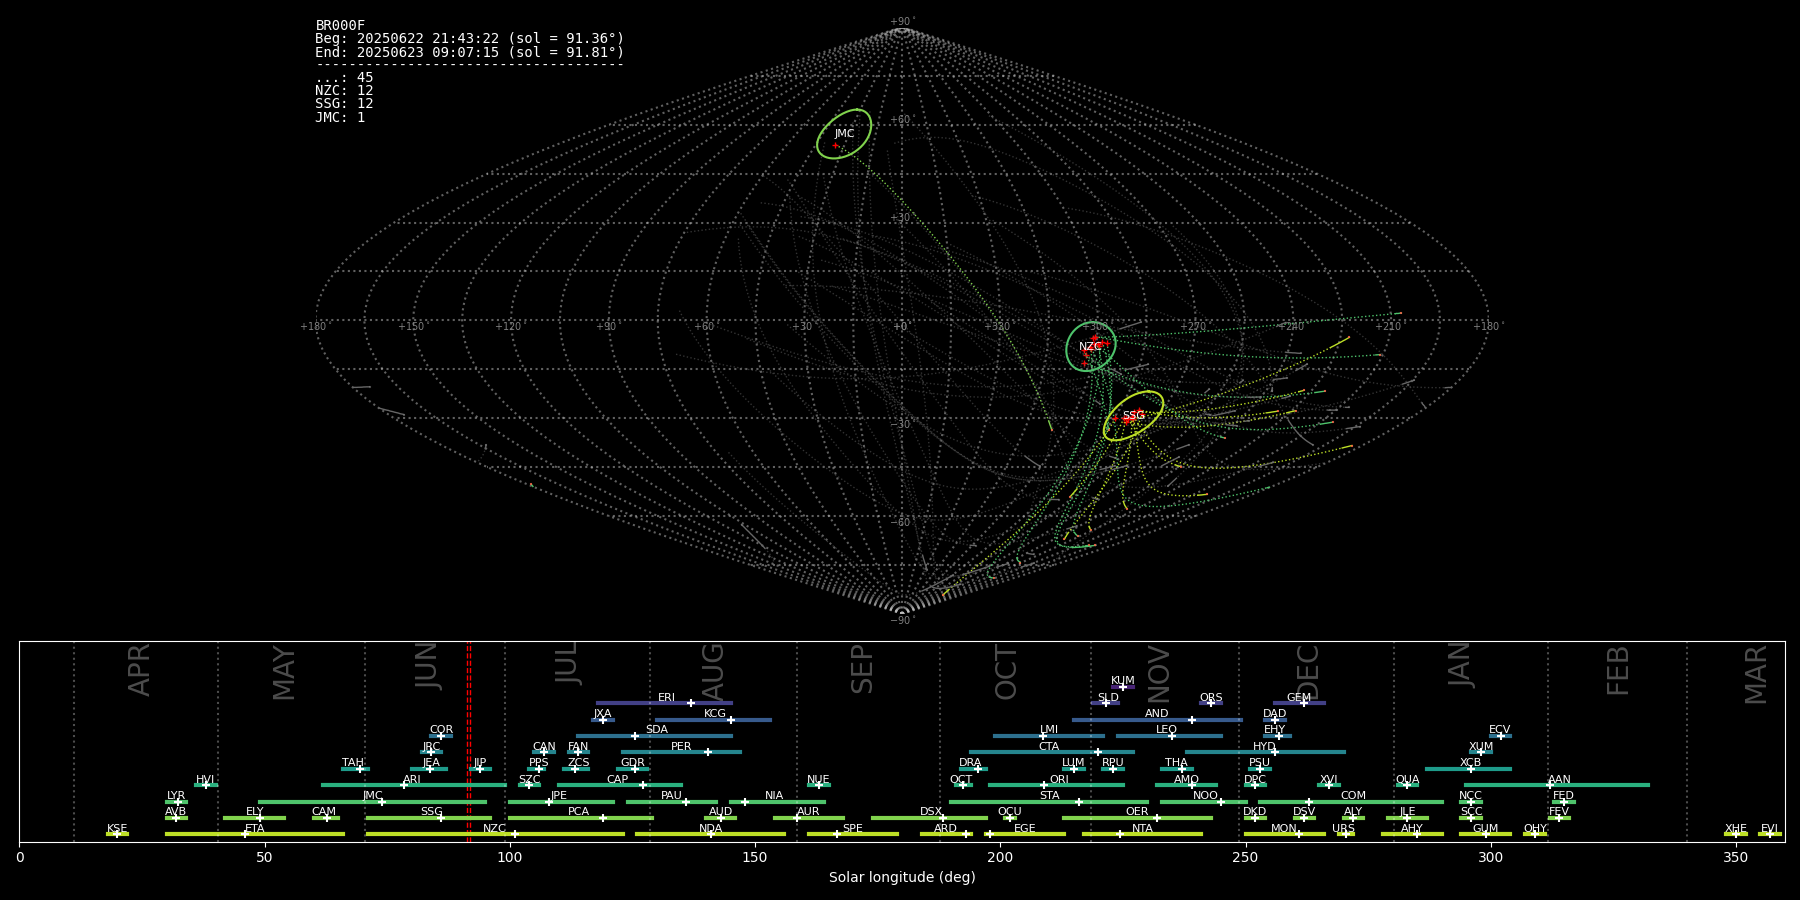
Task: Click the PER shower label in timeline
Action: (681, 747)
